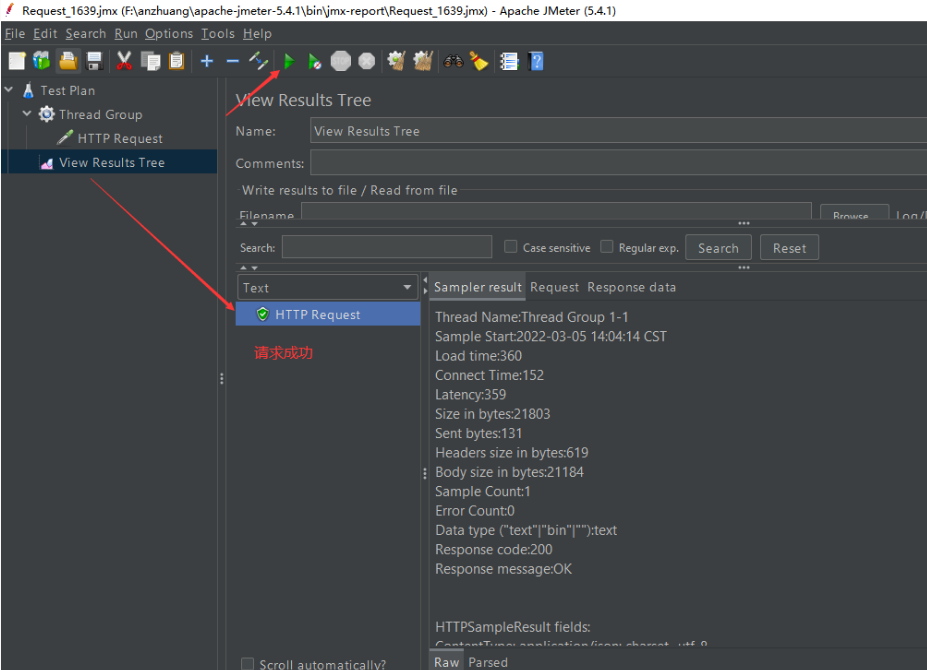Screen dimensions: 927x670
Task: Click the Response code:200 line
Action: (x=494, y=549)
